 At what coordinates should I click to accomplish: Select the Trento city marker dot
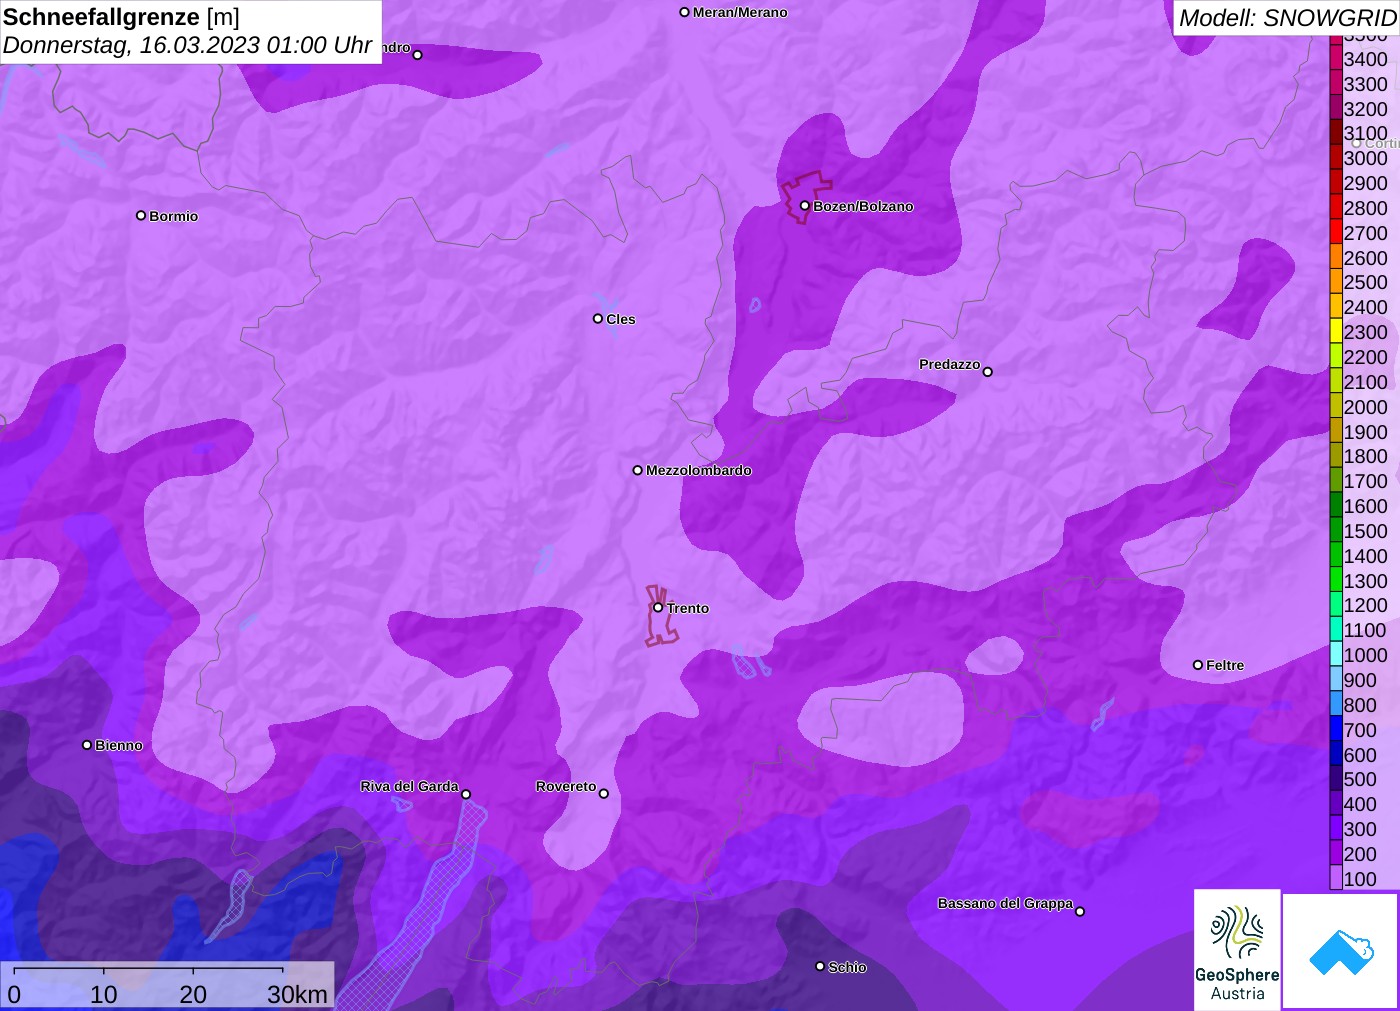(x=658, y=607)
